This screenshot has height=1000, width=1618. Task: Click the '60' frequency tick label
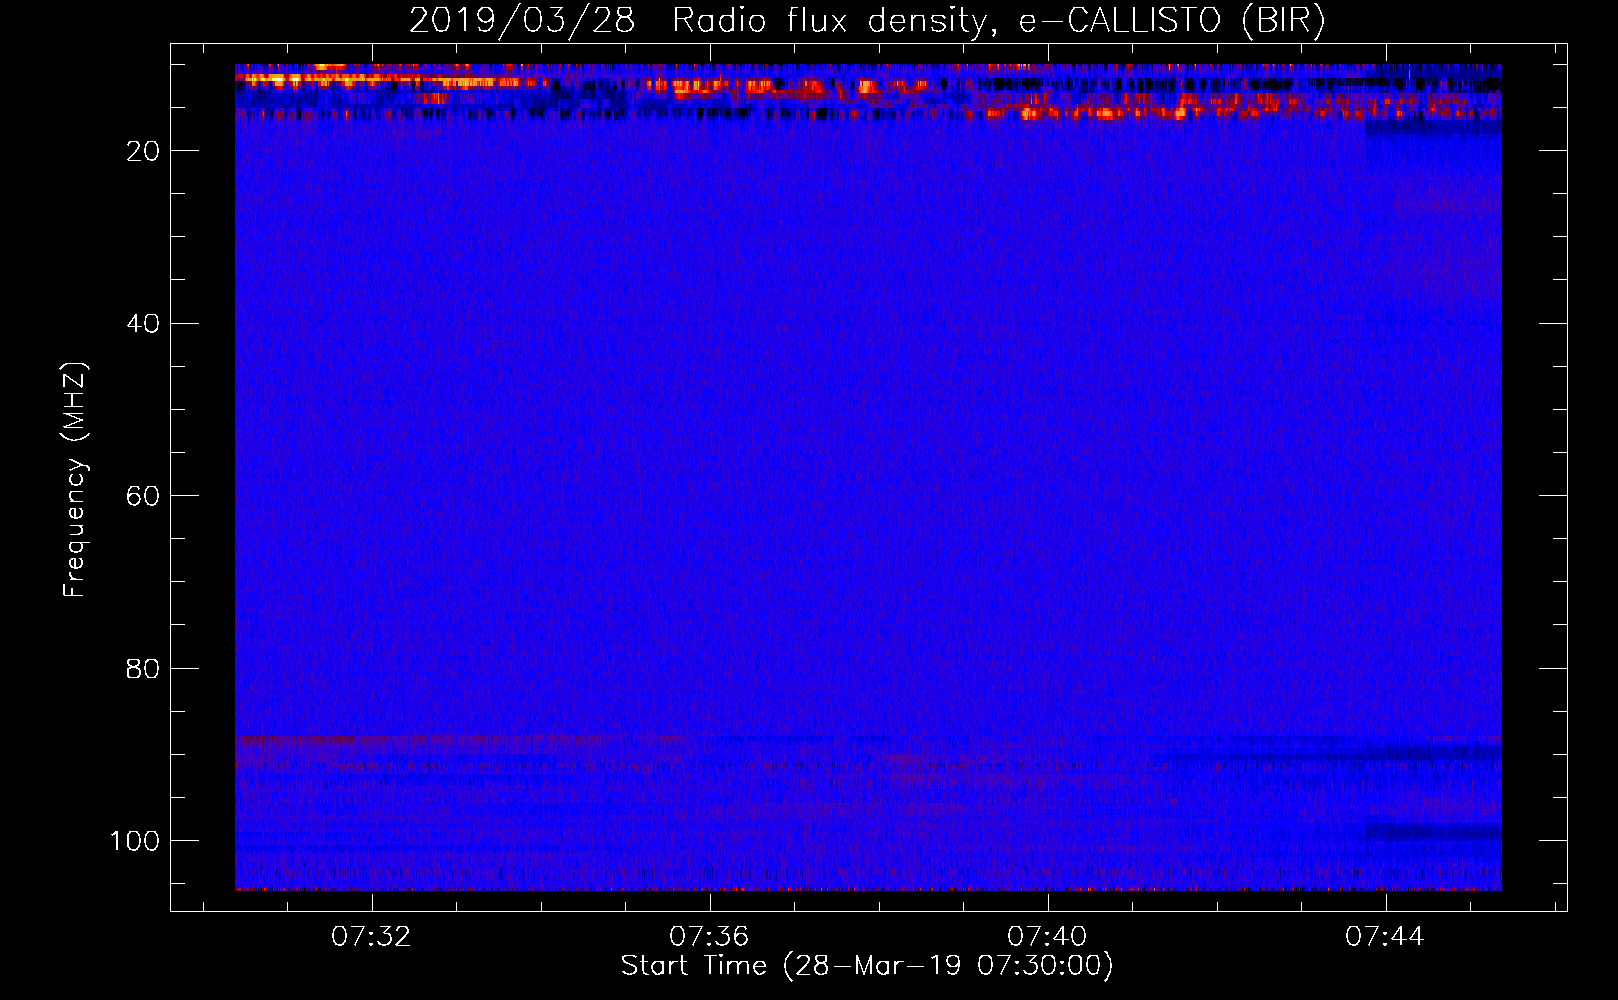pyautogui.click(x=143, y=496)
